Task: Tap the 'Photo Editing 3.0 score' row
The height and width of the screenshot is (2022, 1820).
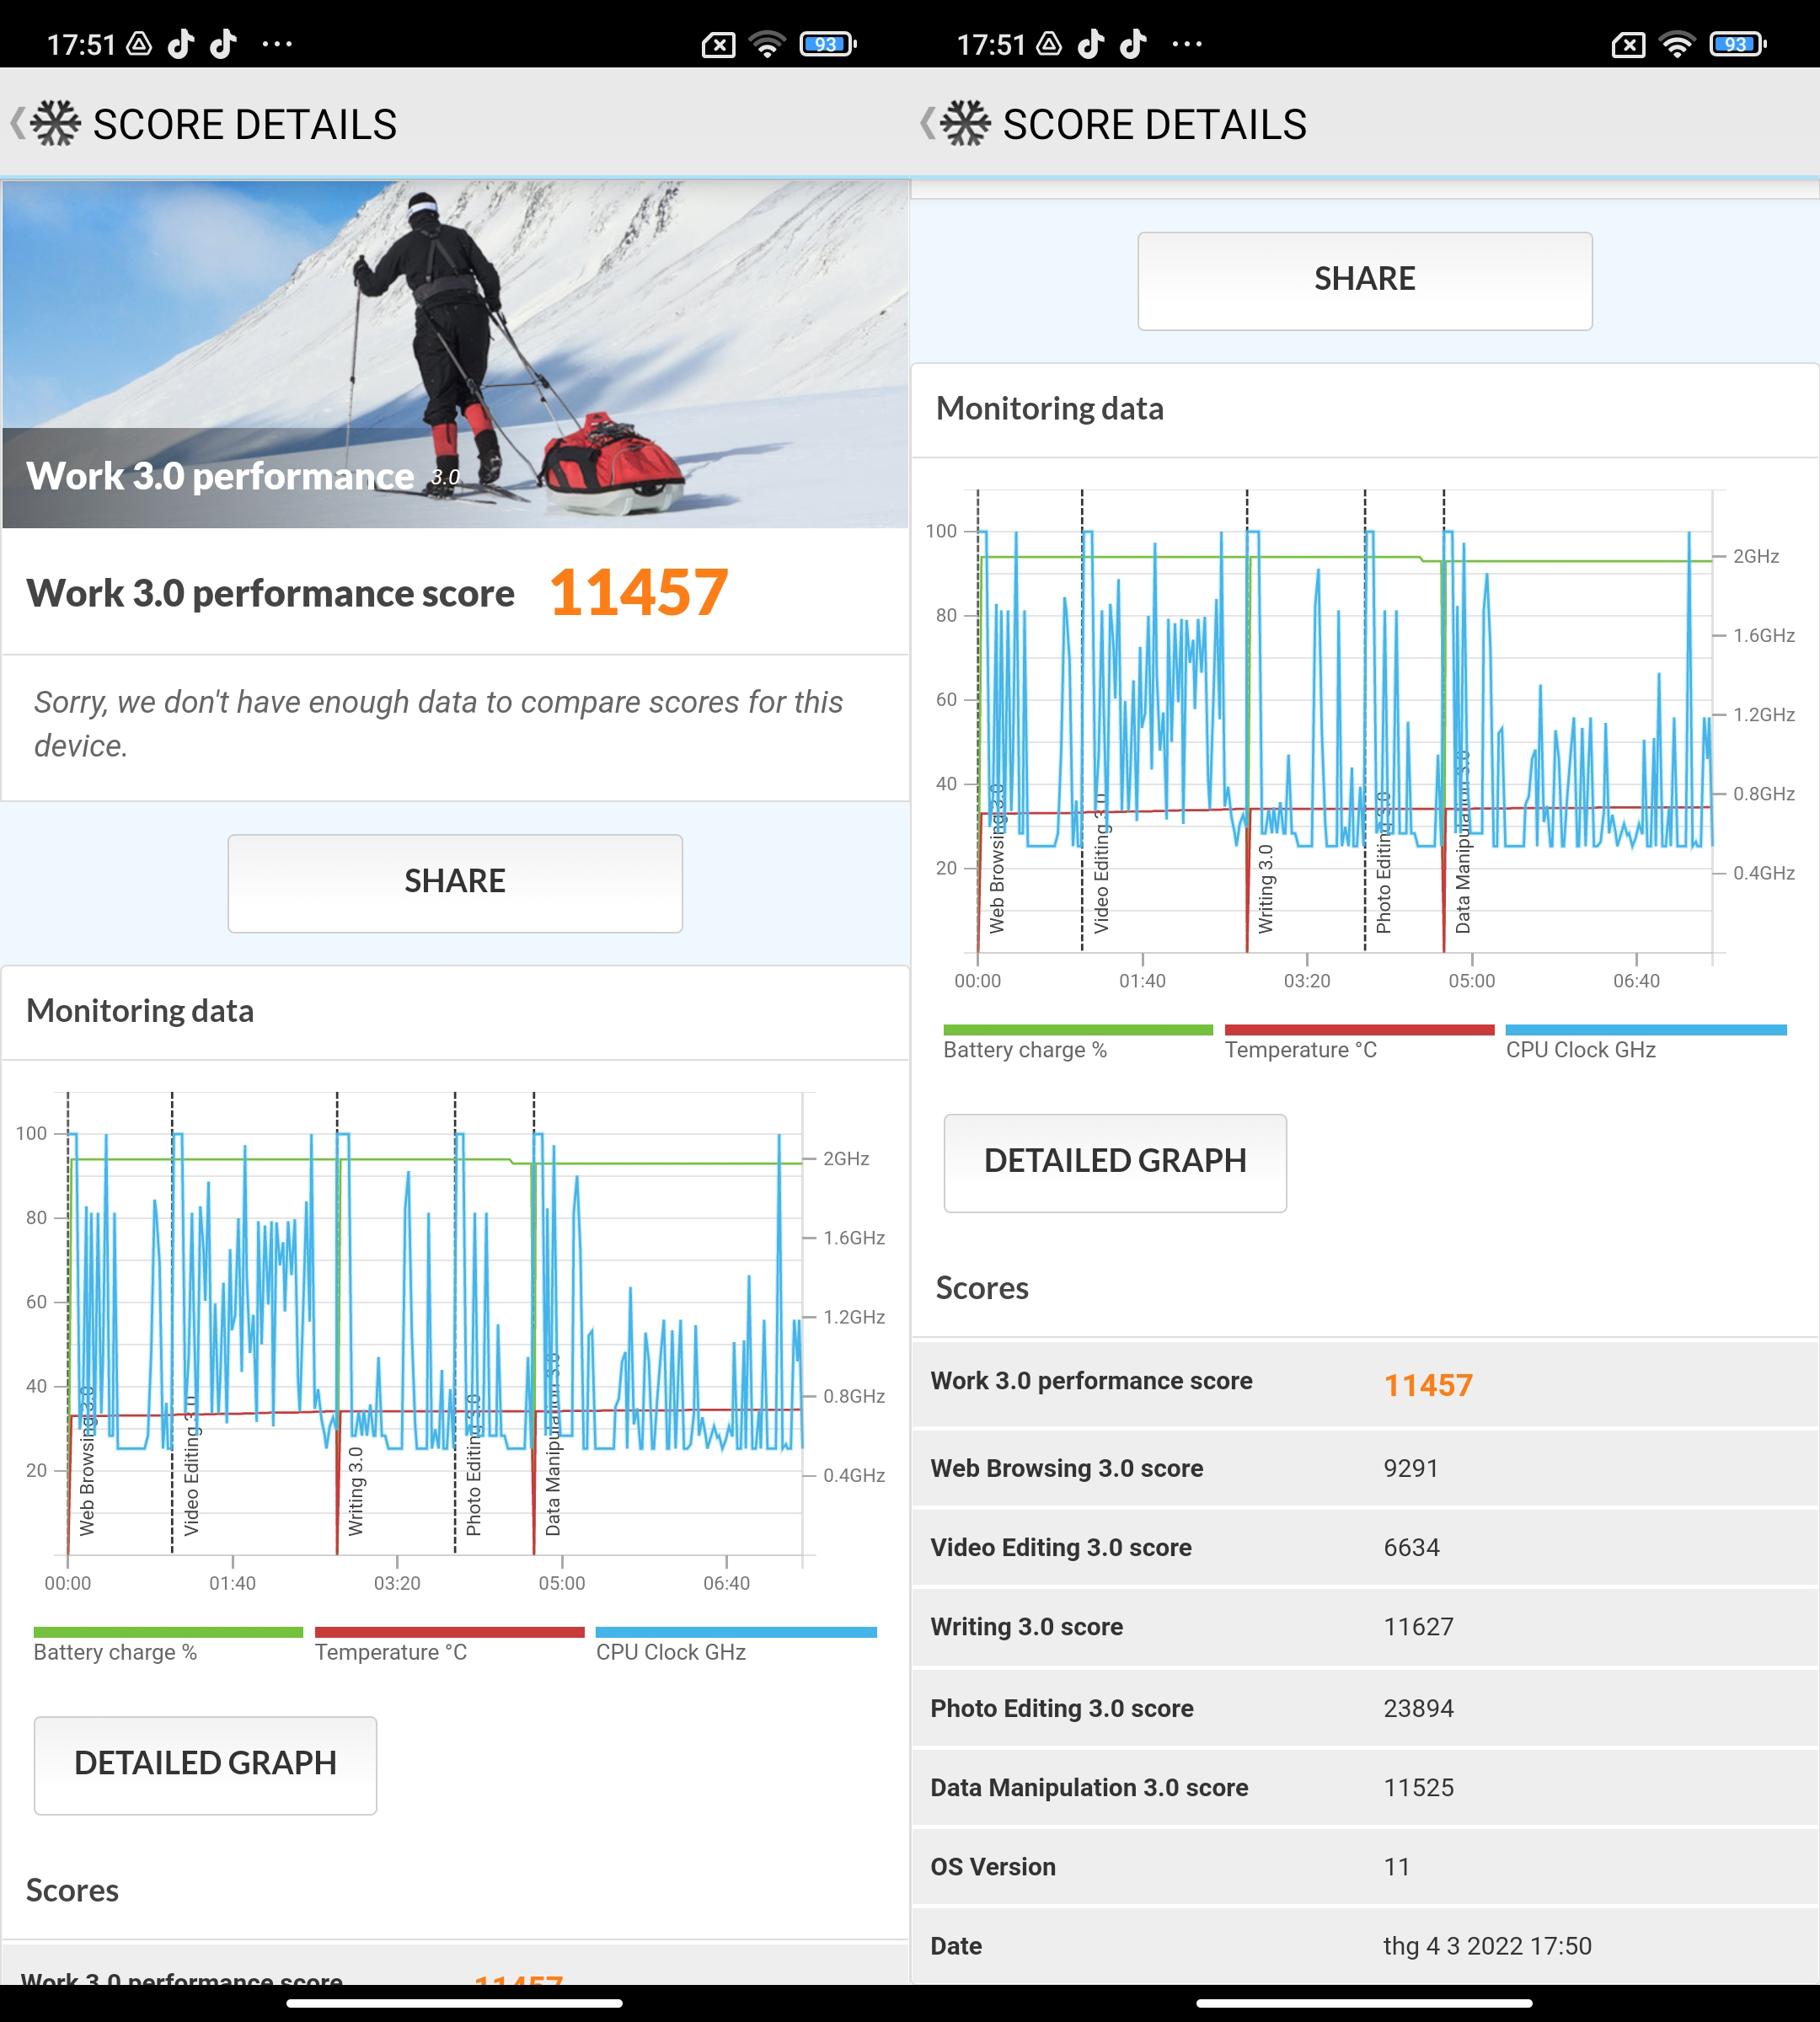Action: pyautogui.click(x=1365, y=1708)
